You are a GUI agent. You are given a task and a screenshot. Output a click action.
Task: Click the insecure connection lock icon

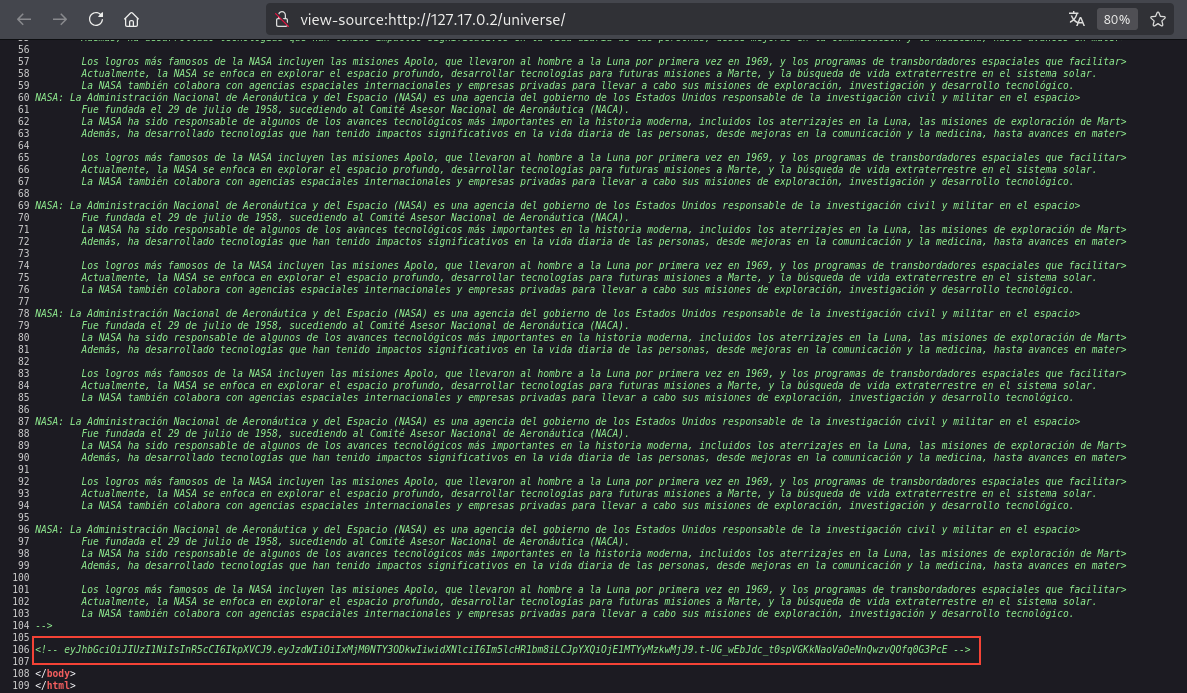click(x=282, y=20)
